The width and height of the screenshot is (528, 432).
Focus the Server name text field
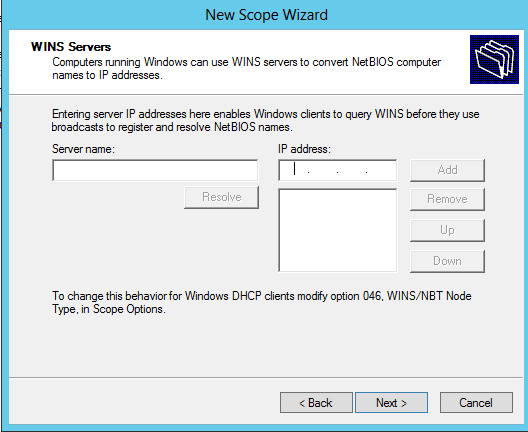coord(155,170)
